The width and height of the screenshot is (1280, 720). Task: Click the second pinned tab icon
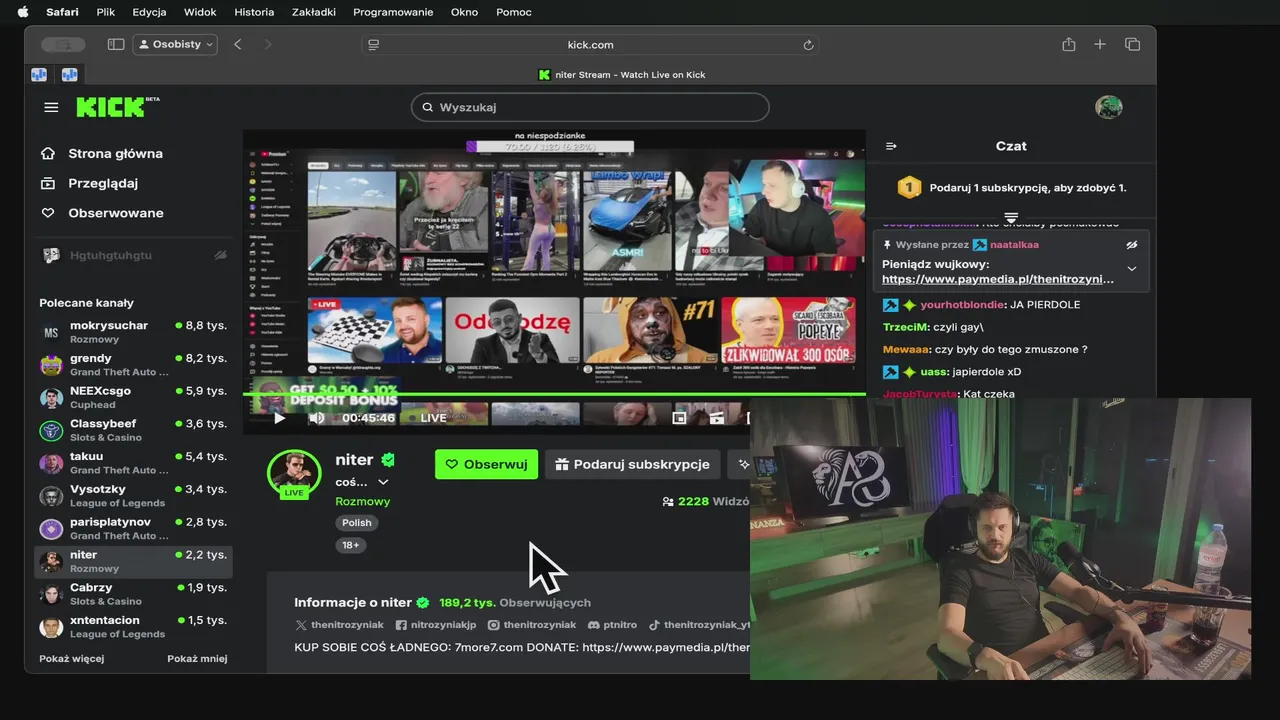point(69,75)
